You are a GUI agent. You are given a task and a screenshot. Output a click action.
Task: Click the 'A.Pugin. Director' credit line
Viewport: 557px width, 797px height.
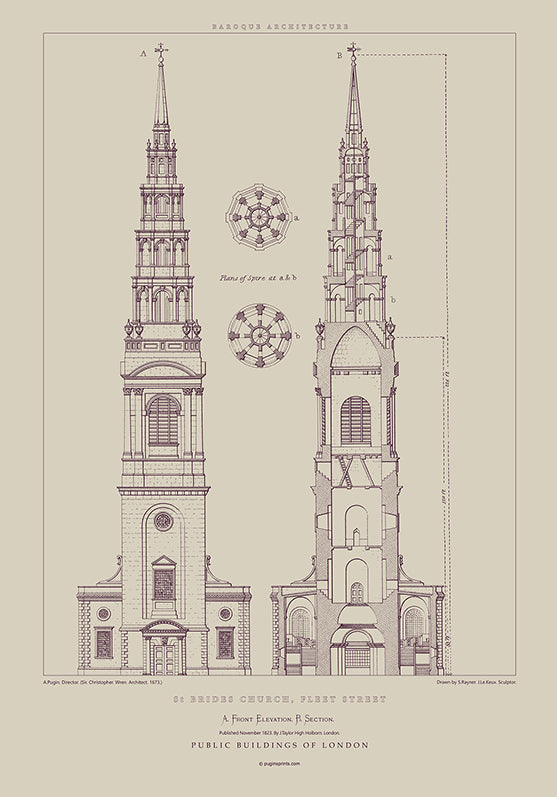pos(102,682)
